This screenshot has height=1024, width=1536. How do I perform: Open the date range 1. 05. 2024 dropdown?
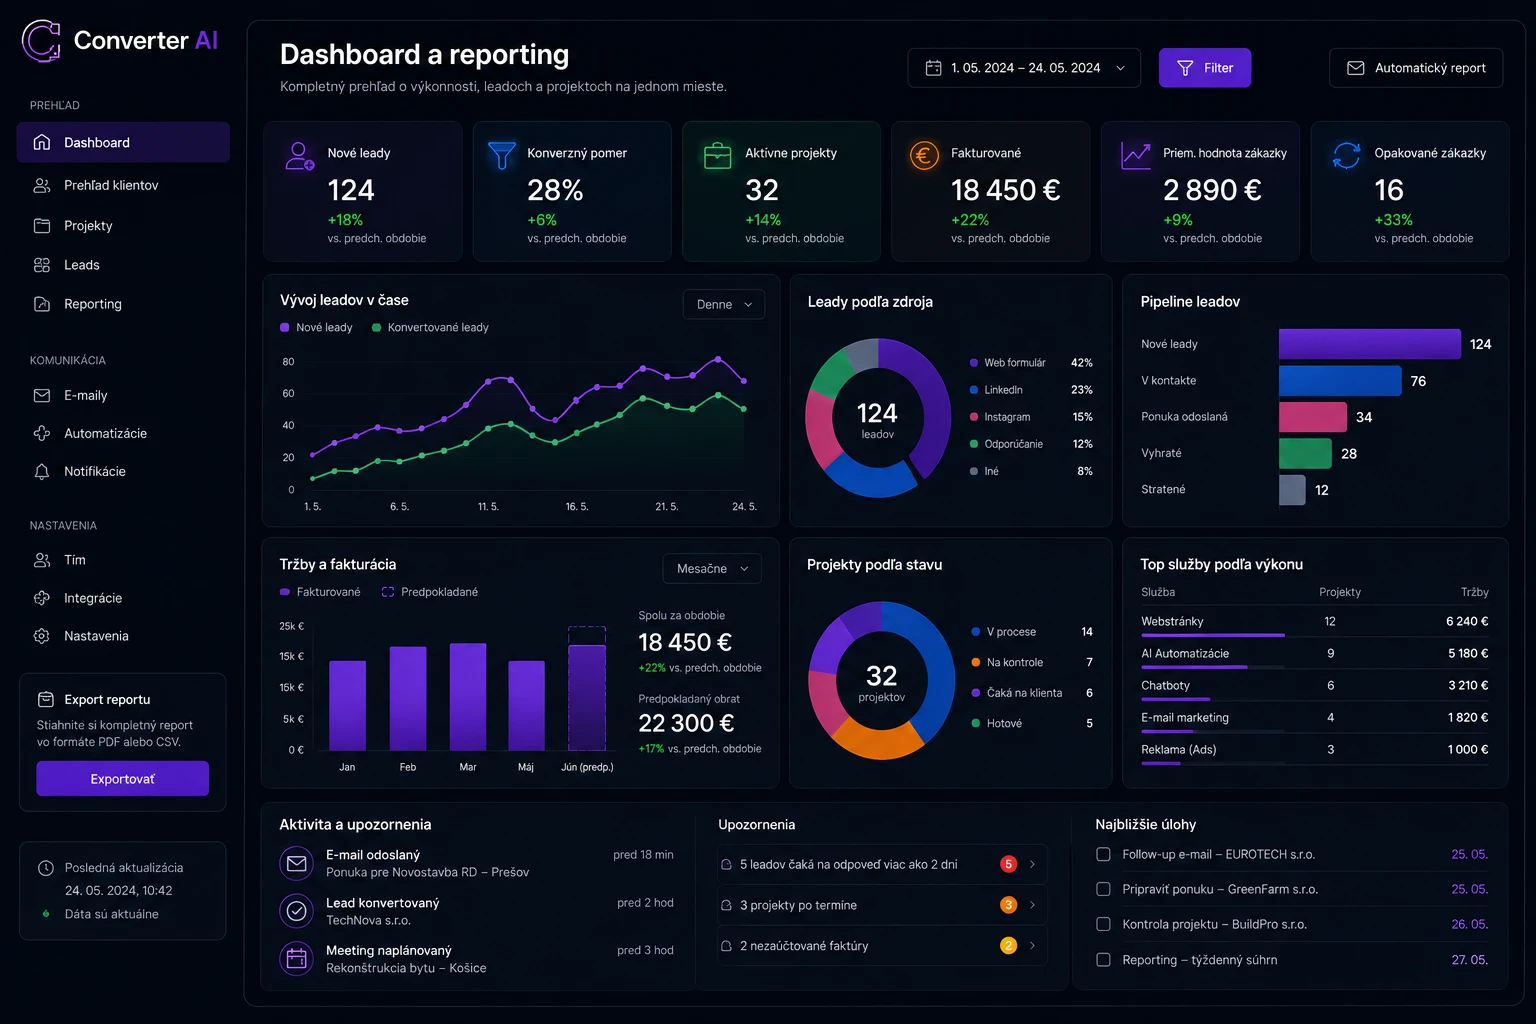(1024, 68)
